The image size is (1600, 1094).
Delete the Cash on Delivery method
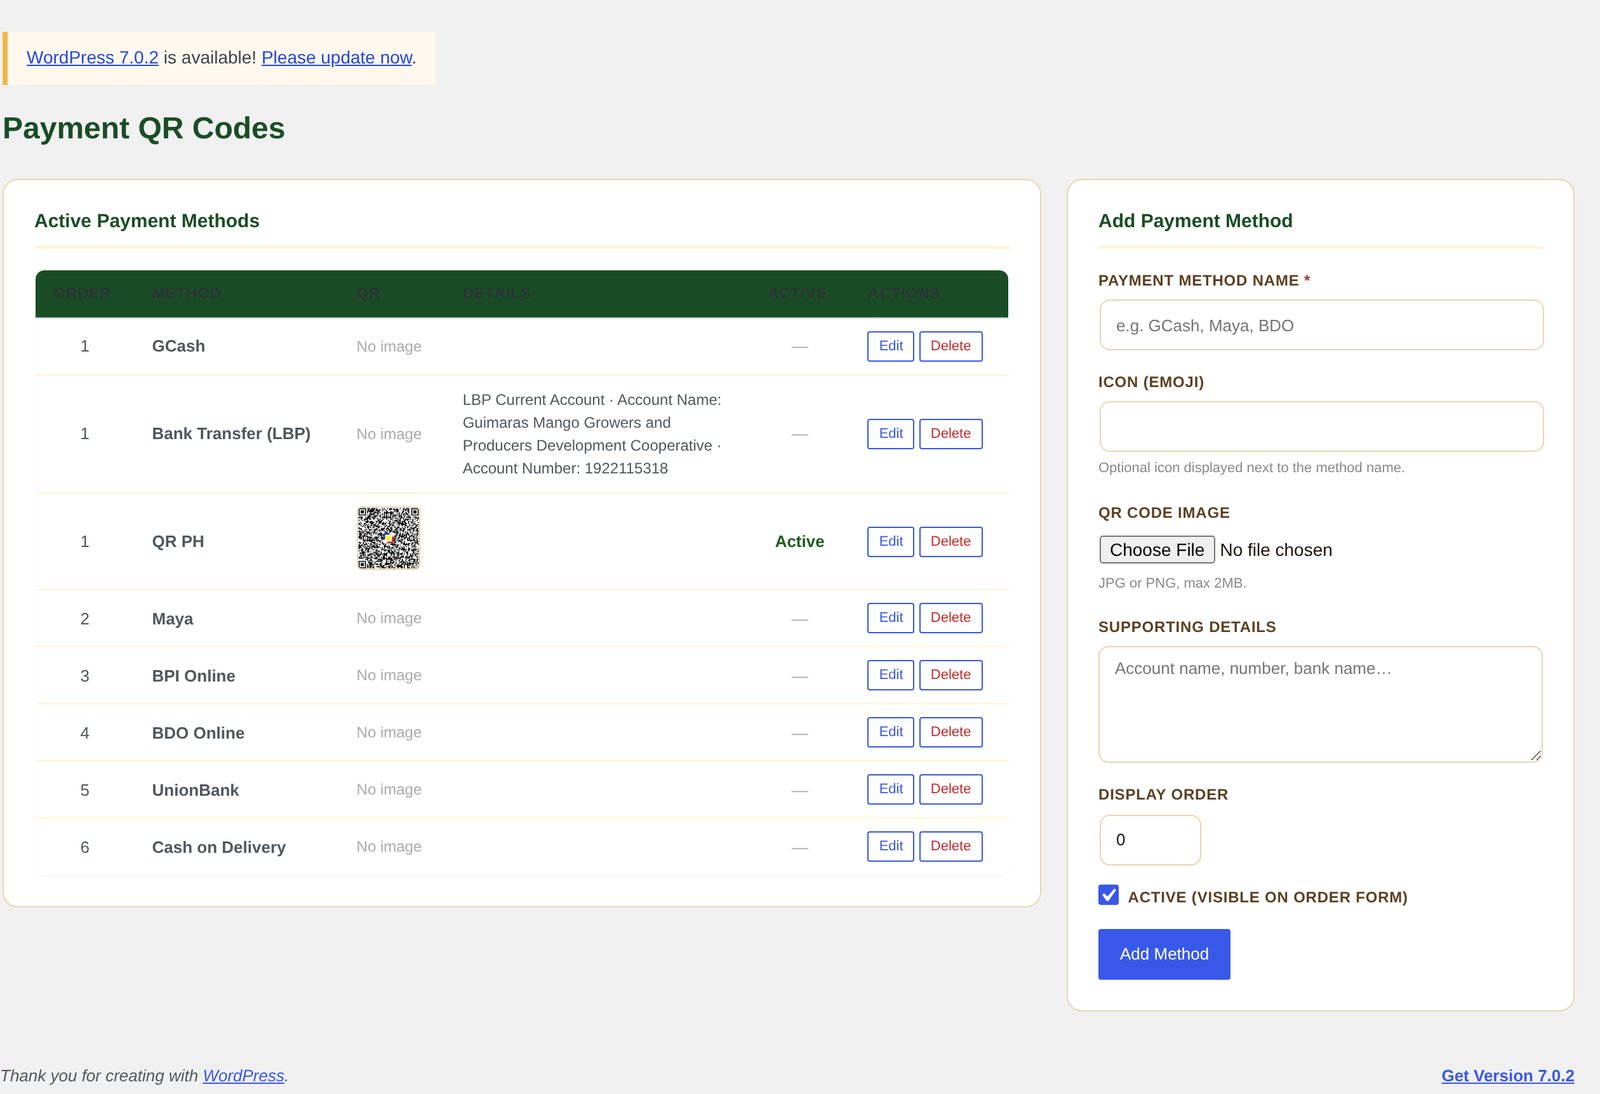click(950, 846)
